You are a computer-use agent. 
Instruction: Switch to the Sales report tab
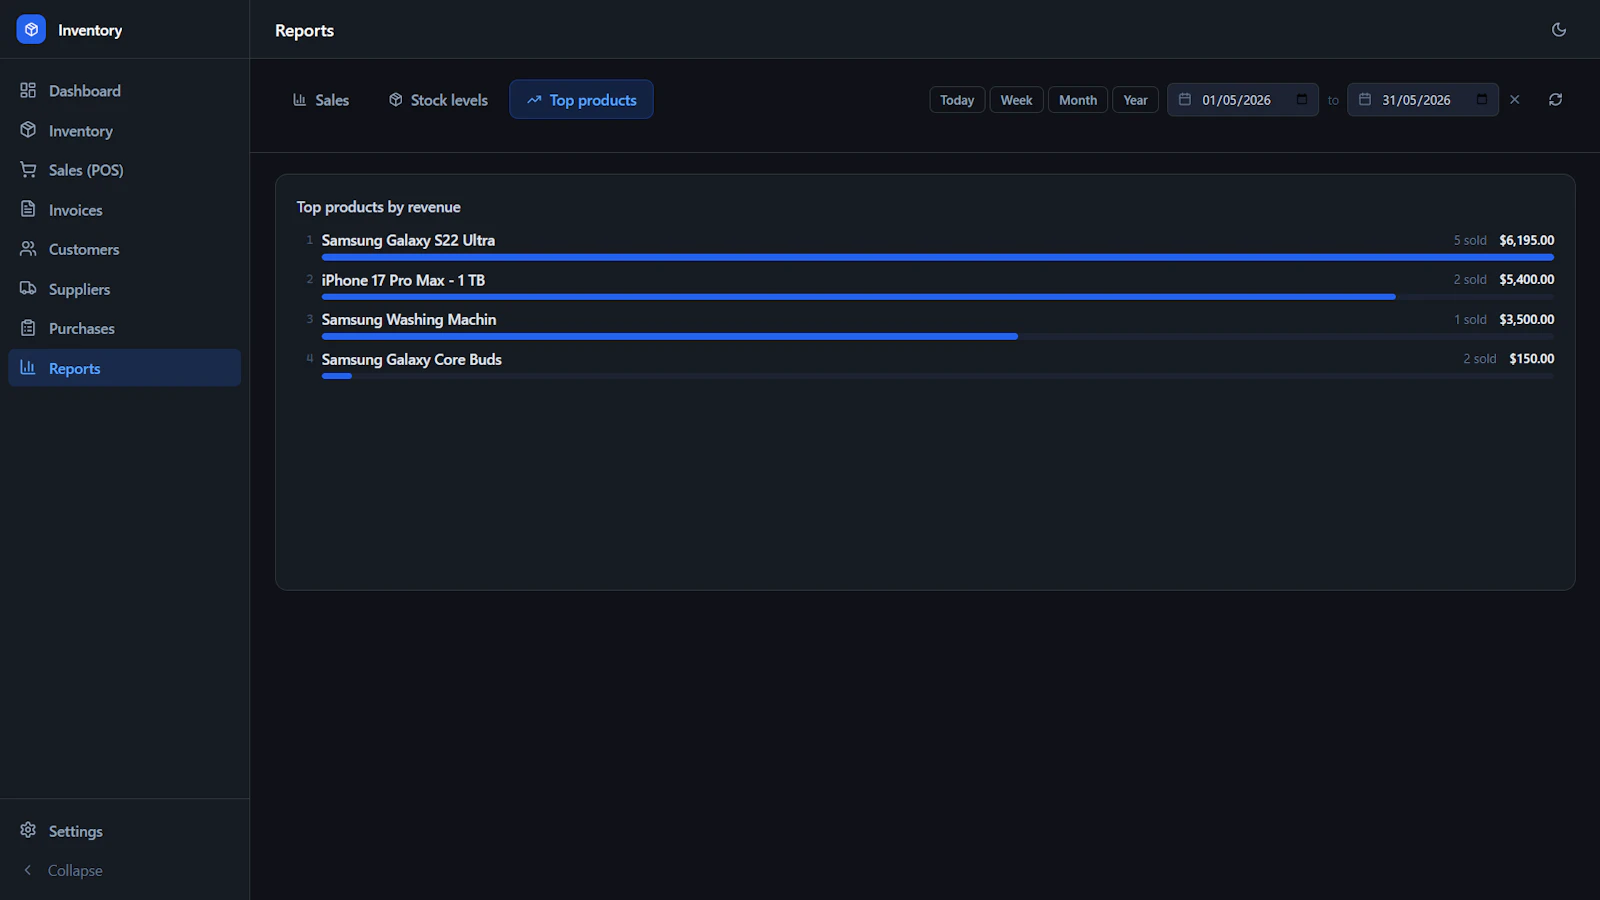[x=321, y=100]
